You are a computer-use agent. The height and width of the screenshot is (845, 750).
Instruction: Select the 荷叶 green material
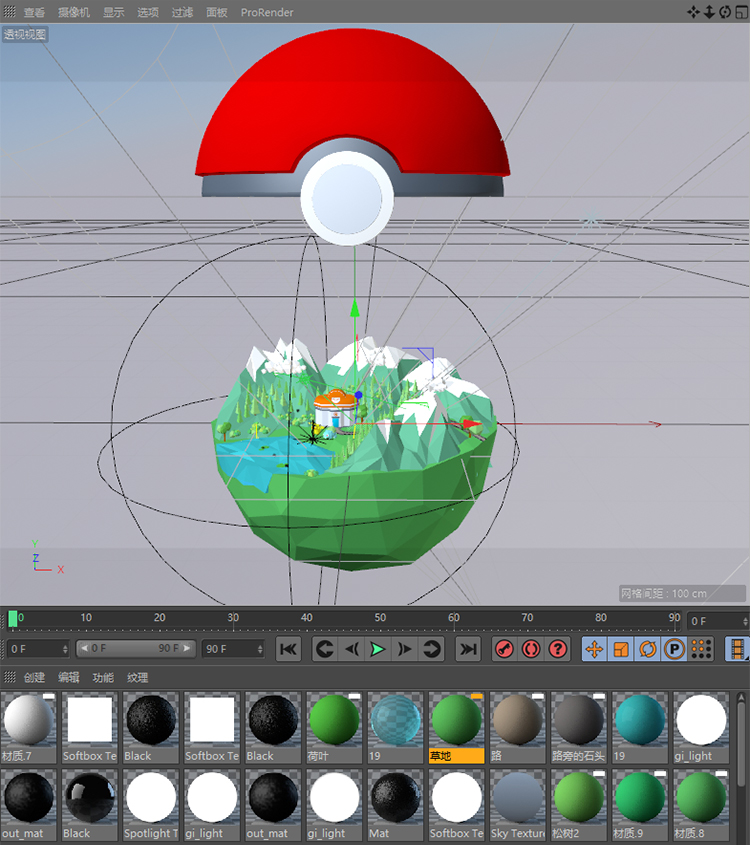pos(334,728)
